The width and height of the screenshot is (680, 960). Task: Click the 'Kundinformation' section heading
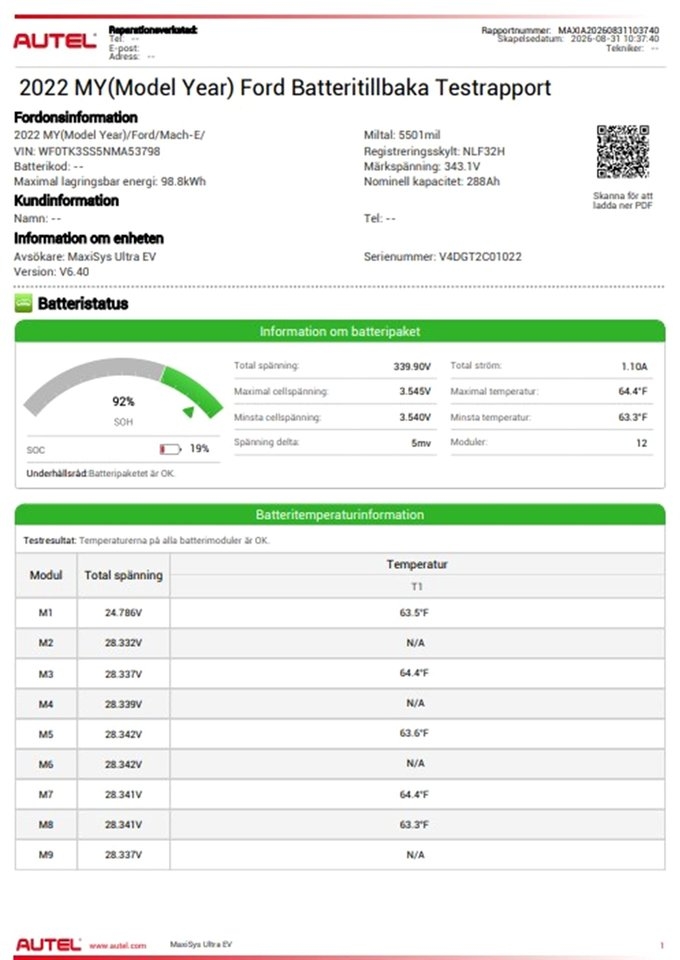click(x=66, y=201)
